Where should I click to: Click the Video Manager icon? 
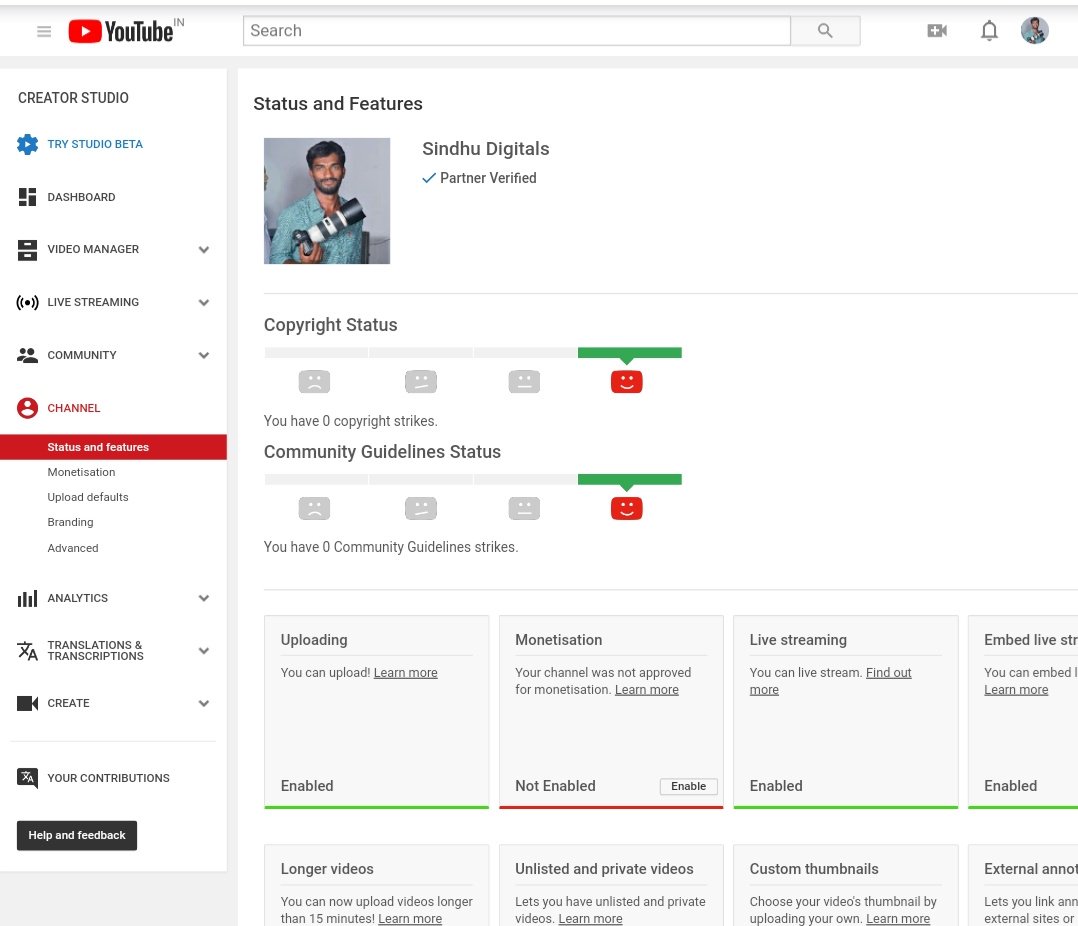(28, 250)
